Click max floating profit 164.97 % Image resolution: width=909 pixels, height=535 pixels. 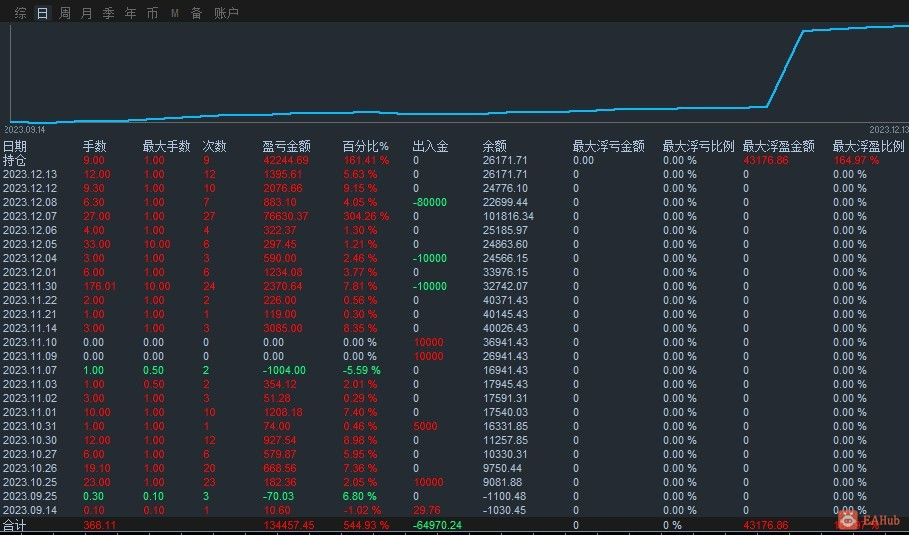856,160
